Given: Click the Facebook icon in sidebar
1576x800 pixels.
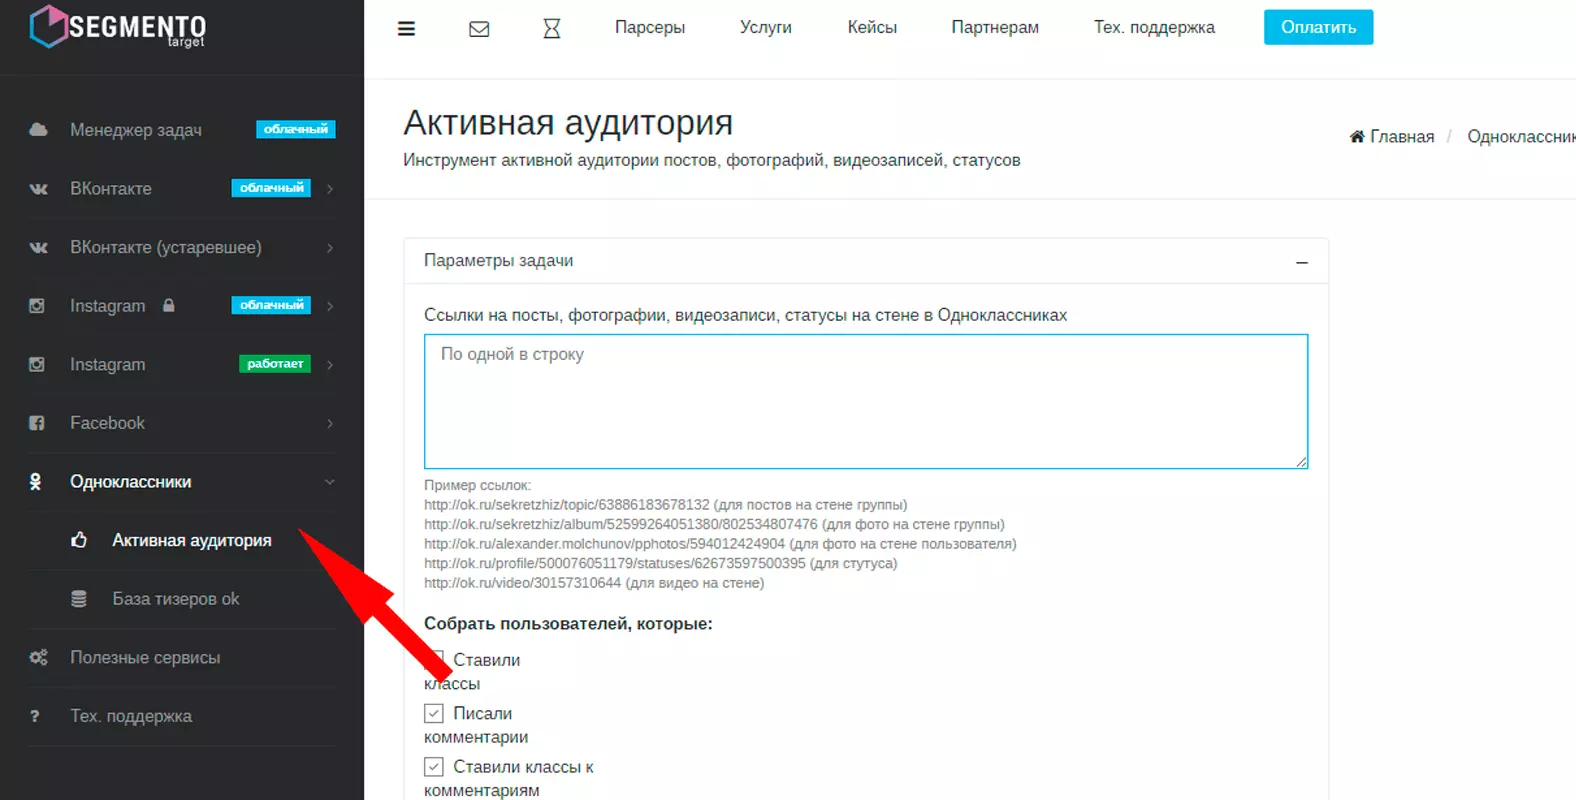Looking at the screenshot, I should (37, 423).
